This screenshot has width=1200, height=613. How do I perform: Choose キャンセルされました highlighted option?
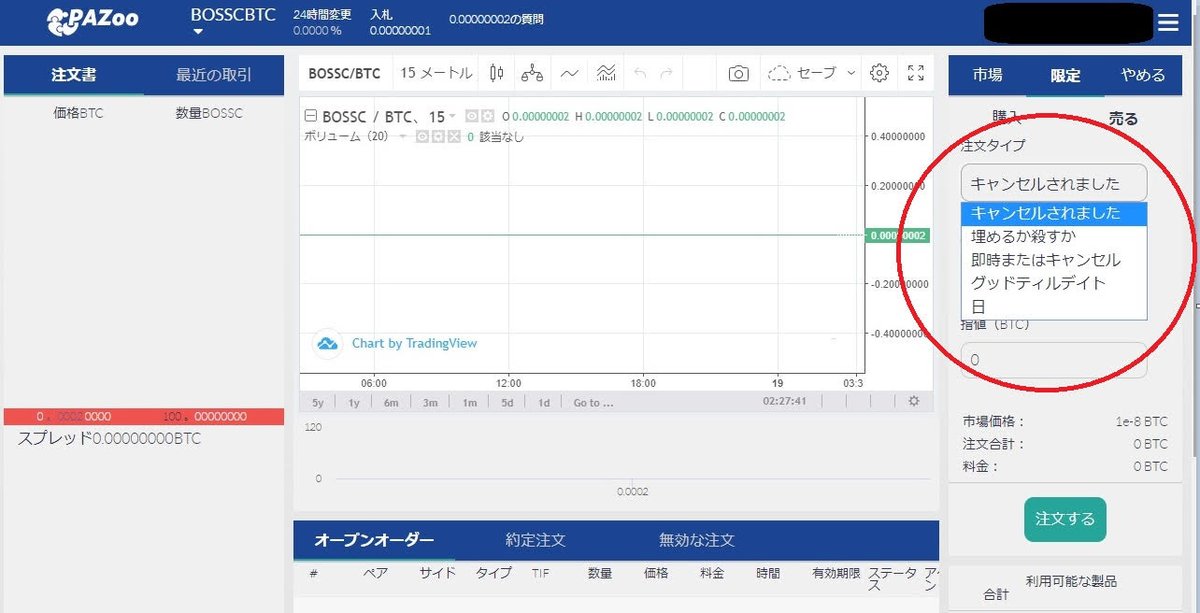coord(1054,213)
